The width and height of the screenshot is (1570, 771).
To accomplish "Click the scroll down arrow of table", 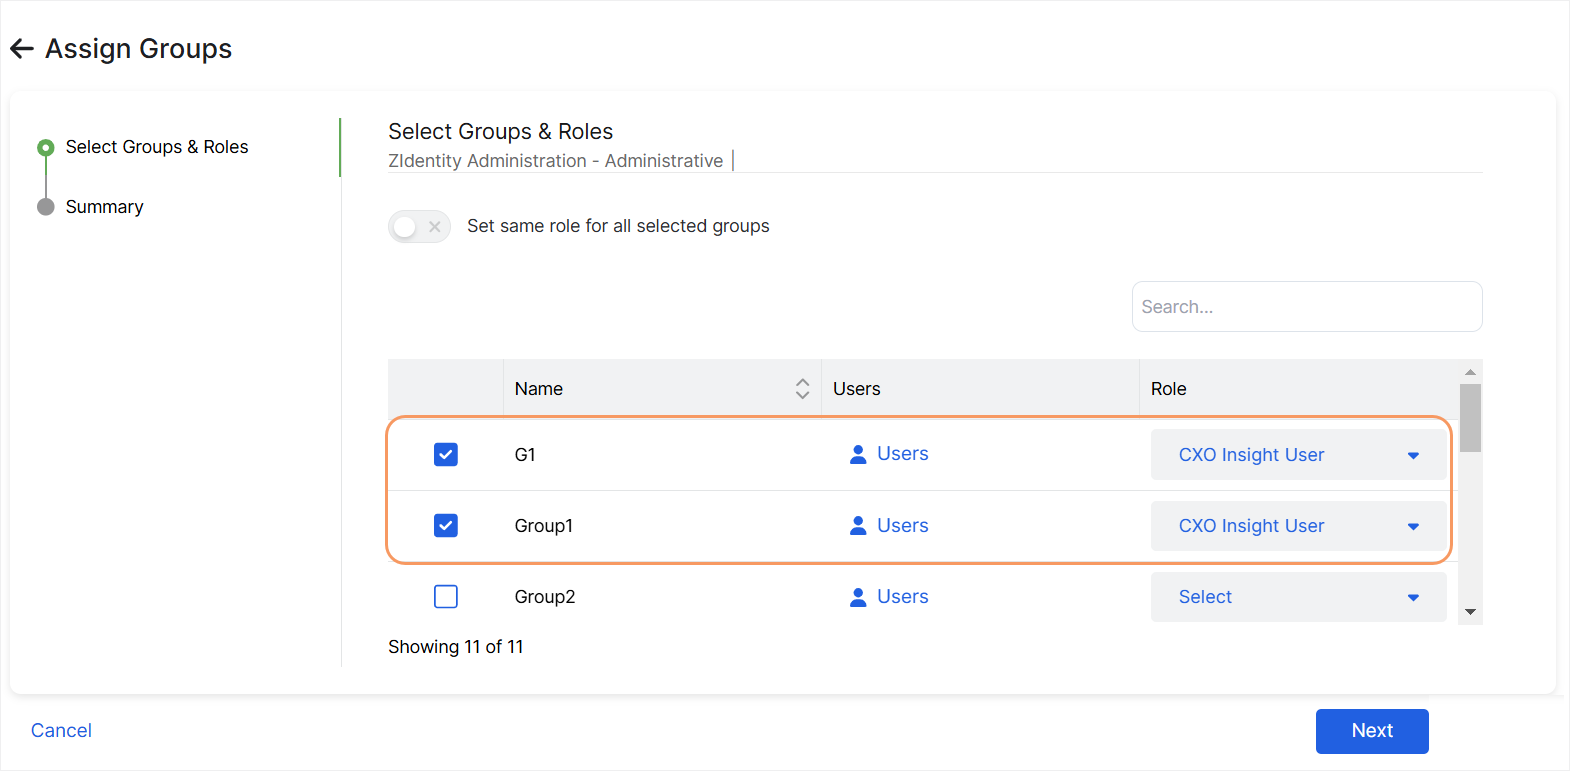I will (1470, 612).
